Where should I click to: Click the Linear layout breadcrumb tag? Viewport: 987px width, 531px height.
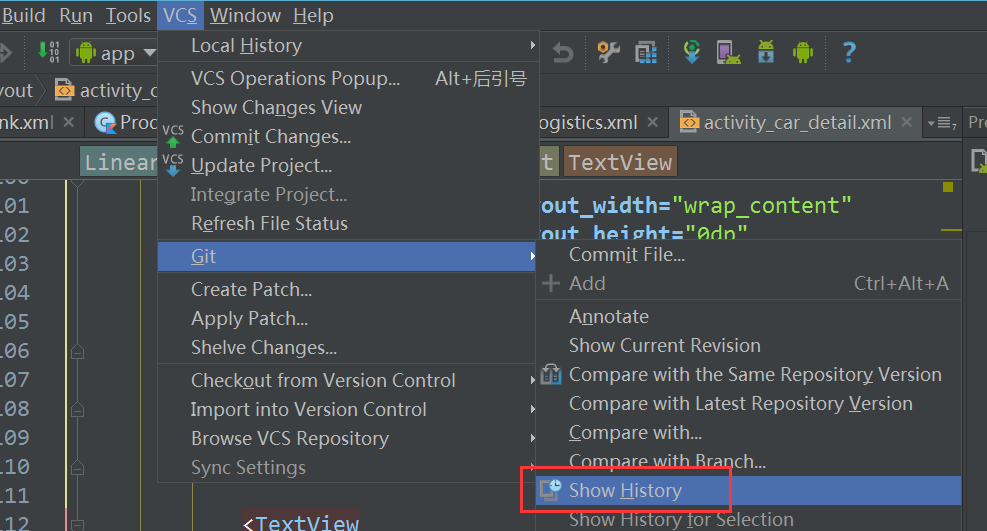(x=120, y=162)
